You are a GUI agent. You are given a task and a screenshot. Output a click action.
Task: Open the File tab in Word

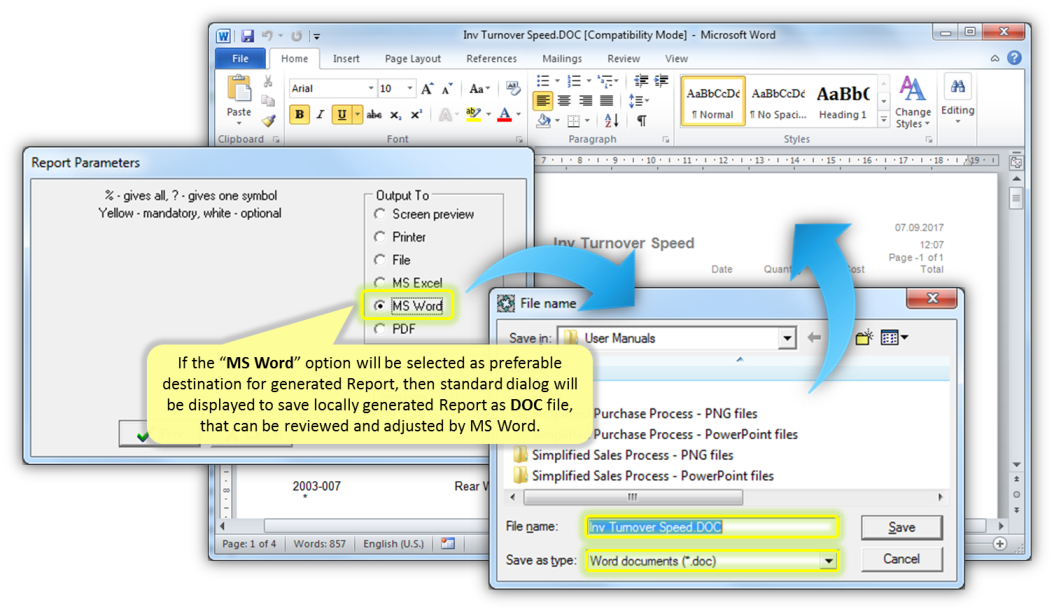click(240, 59)
